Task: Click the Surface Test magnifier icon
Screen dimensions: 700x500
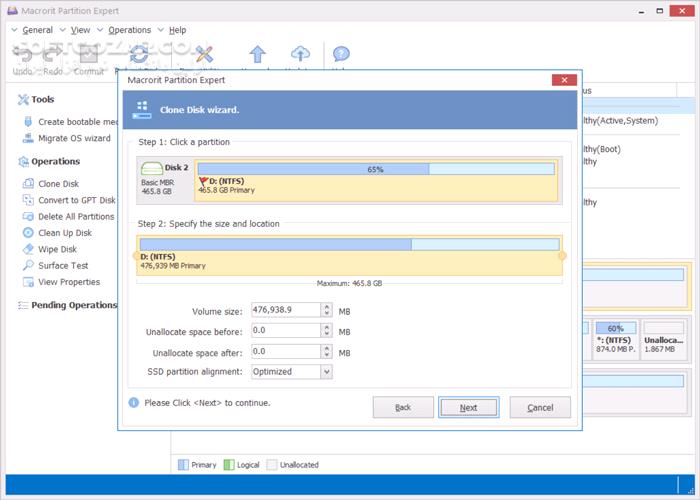Action: pos(28,265)
